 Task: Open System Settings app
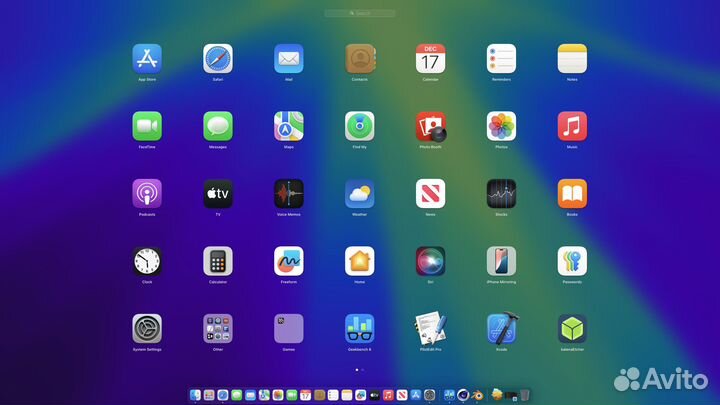pos(147,329)
